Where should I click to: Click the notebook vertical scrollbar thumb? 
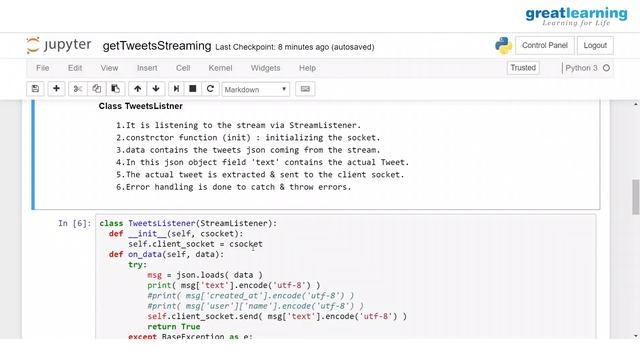(x=636, y=197)
